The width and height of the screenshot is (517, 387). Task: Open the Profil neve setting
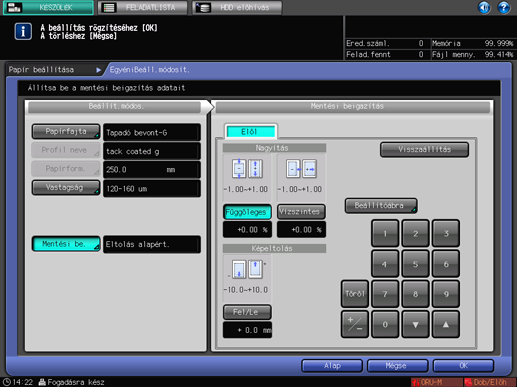point(66,150)
